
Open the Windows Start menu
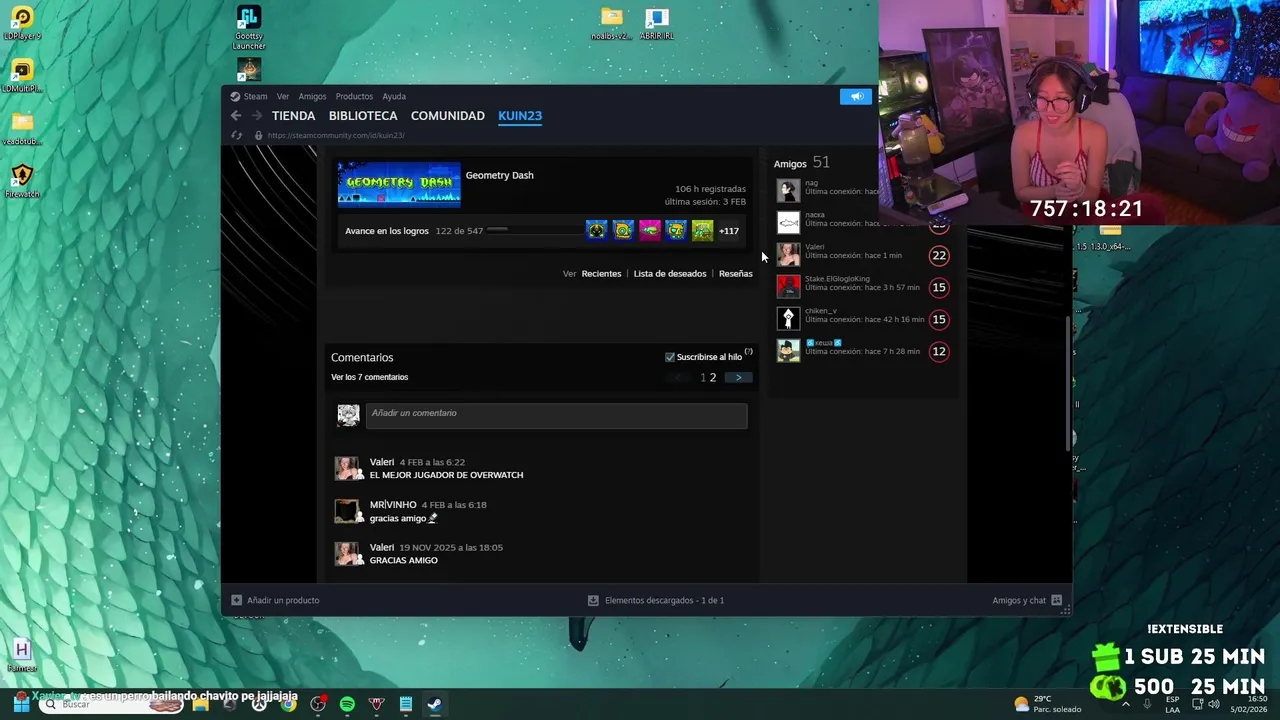[21, 704]
